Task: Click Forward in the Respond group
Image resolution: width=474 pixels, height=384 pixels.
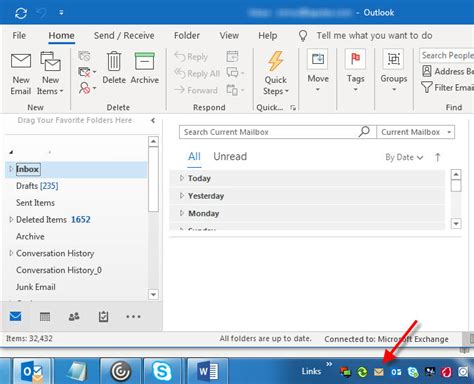Action: 196,90
